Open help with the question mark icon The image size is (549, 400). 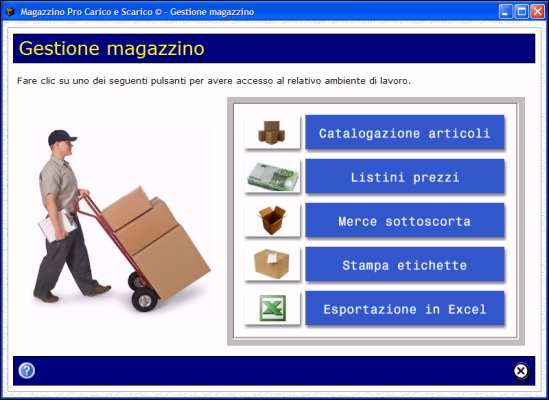[27, 371]
